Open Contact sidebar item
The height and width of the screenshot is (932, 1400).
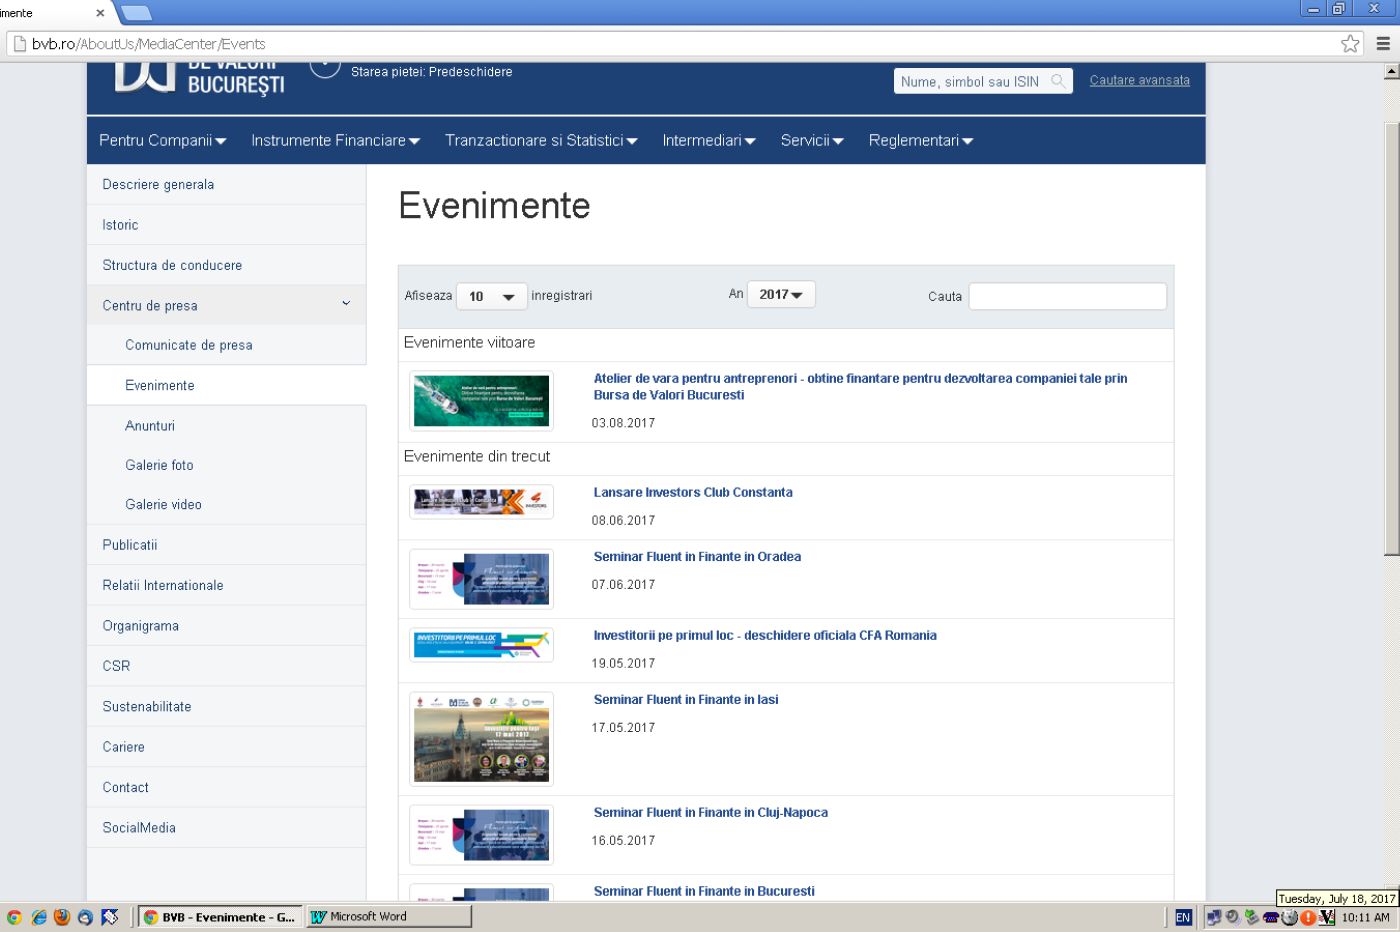226,787
